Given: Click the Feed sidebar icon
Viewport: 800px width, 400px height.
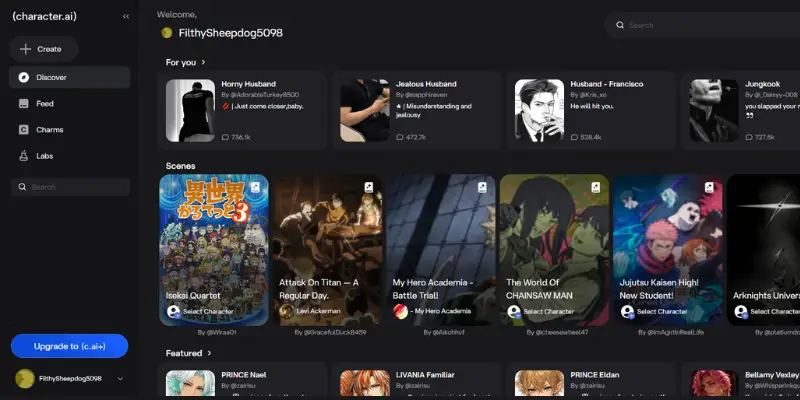Looking at the screenshot, I should pyautogui.click(x=23, y=104).
